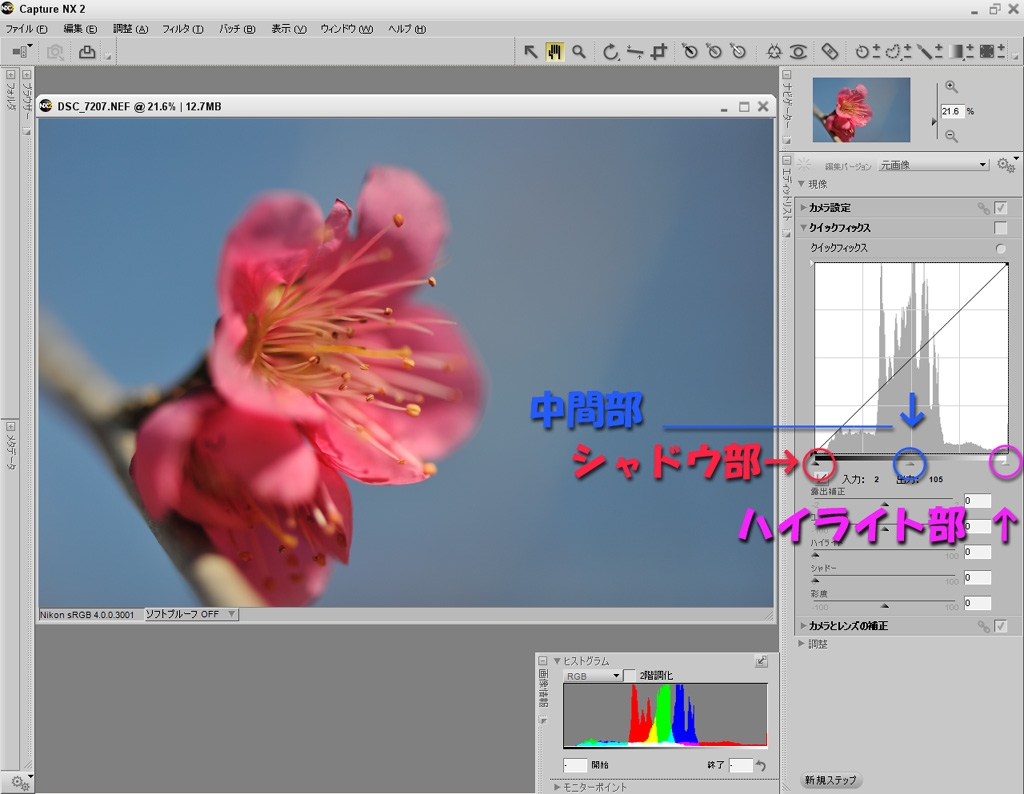Viewport: 1024px width, 794px height.
Task: Activate the Hand pan tool
Action: (555, 52)
